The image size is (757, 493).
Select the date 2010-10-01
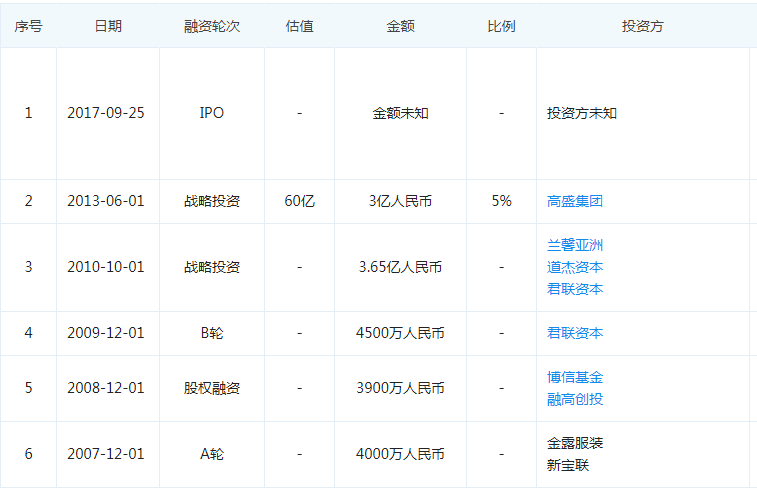[x=106, y=267]
